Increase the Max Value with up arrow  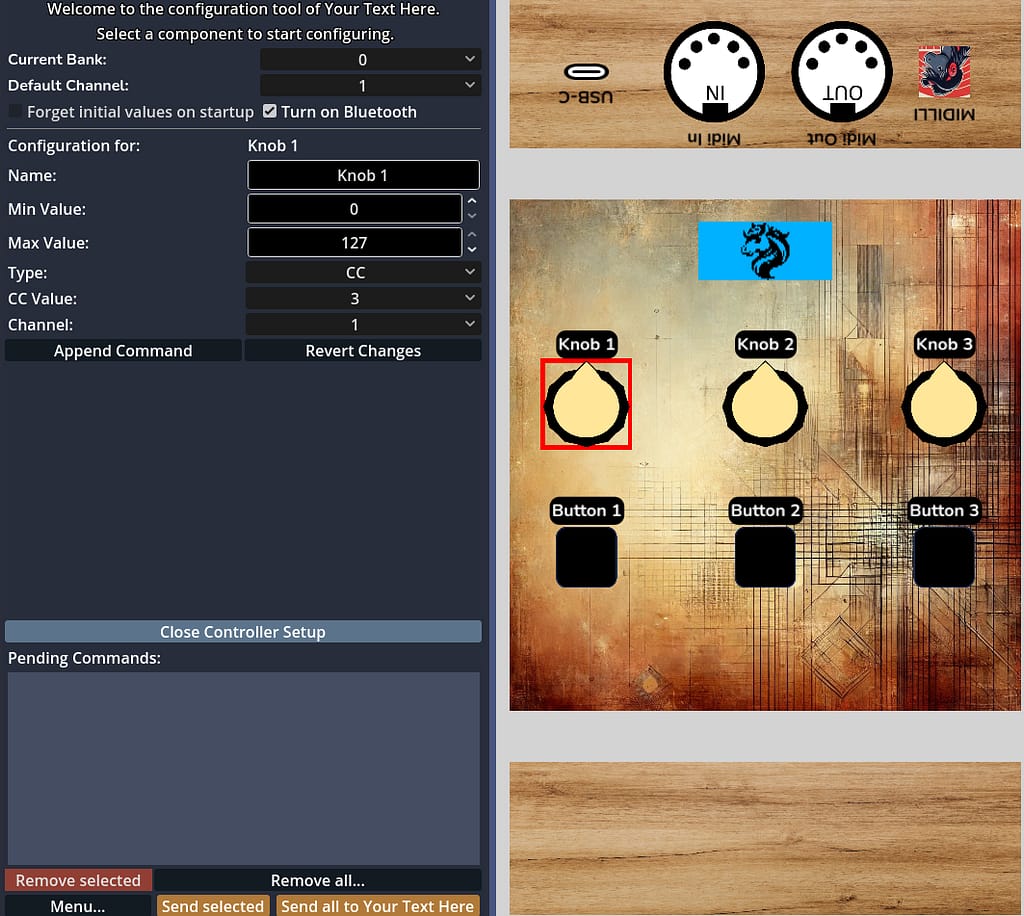tap(472, 235)
